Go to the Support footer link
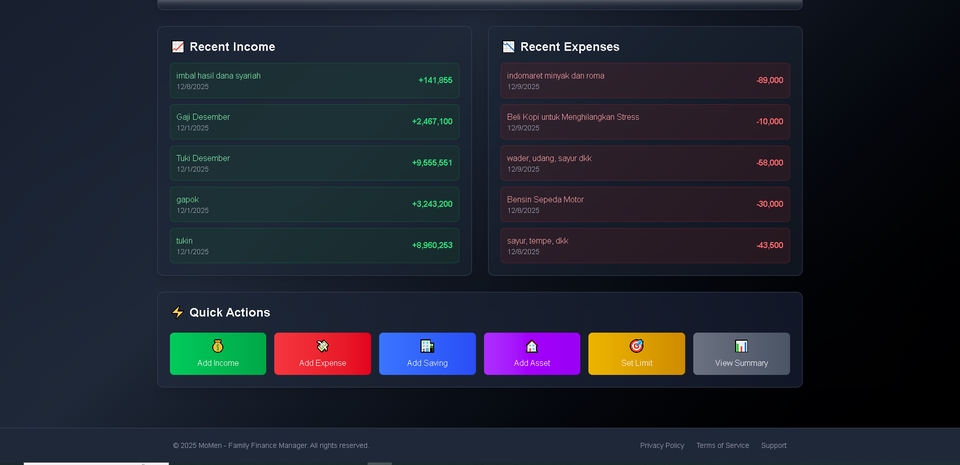Viewport: 960px width, 465px height. pos(773,446)
